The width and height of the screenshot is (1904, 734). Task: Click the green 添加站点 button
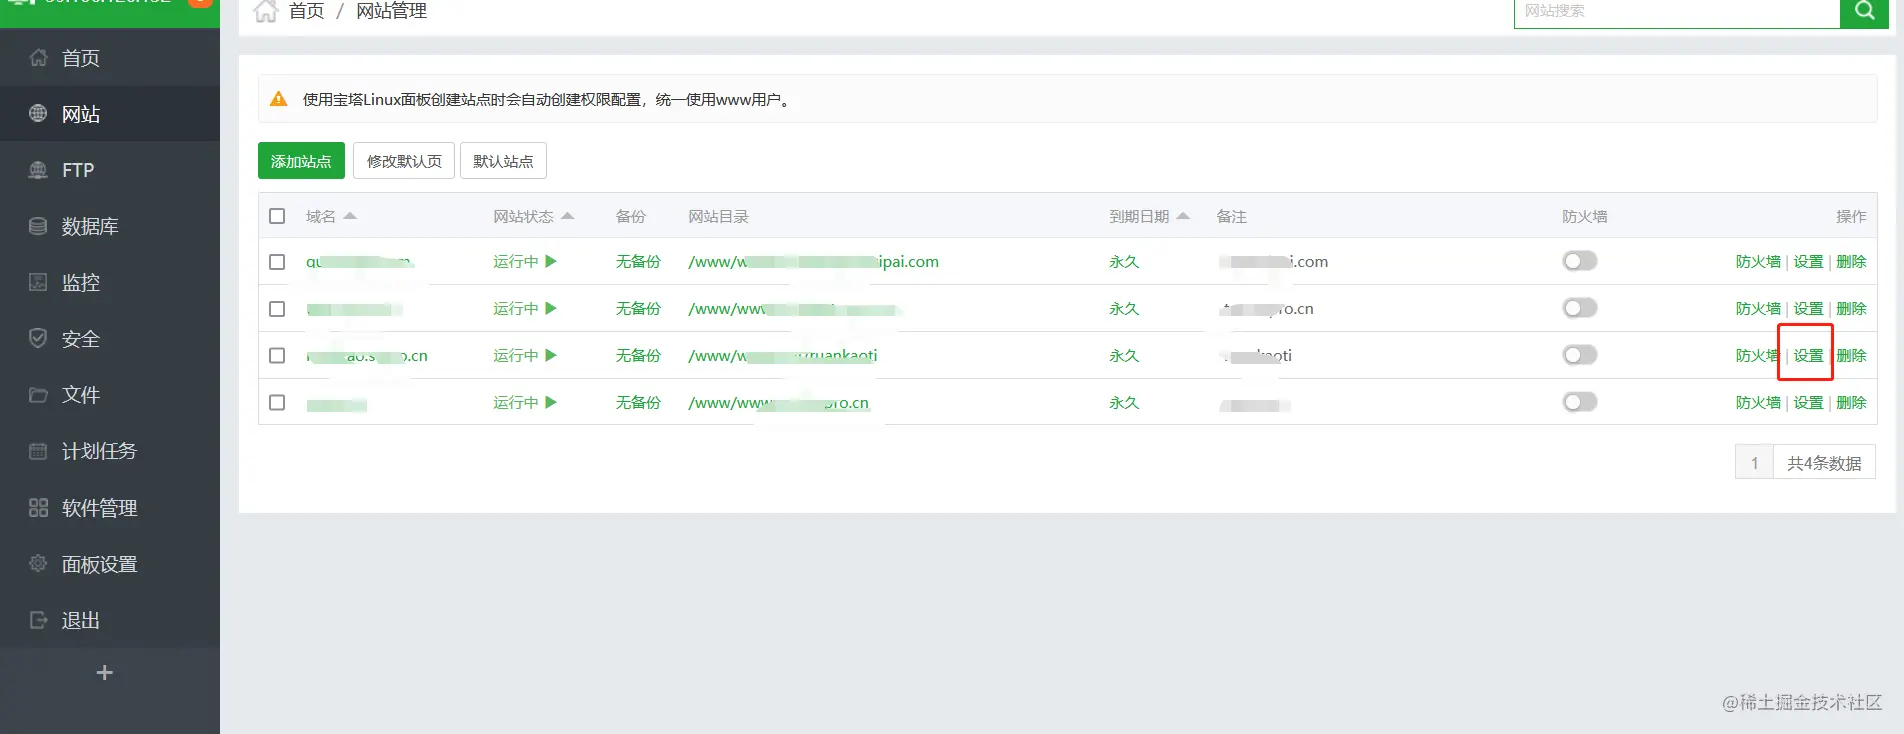(x=301, y=161)
